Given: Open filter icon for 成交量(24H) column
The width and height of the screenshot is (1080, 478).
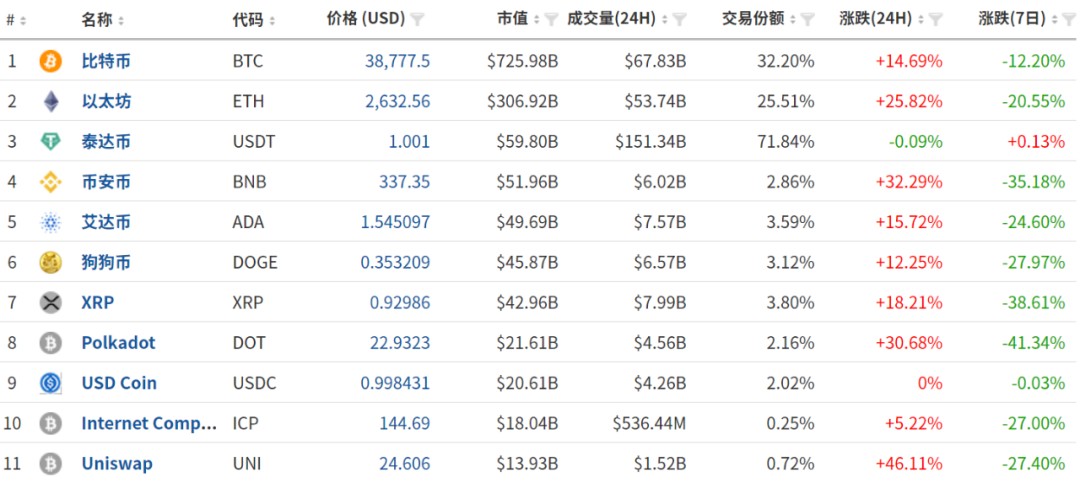Looking at the screenshot, I should point(679,19).
